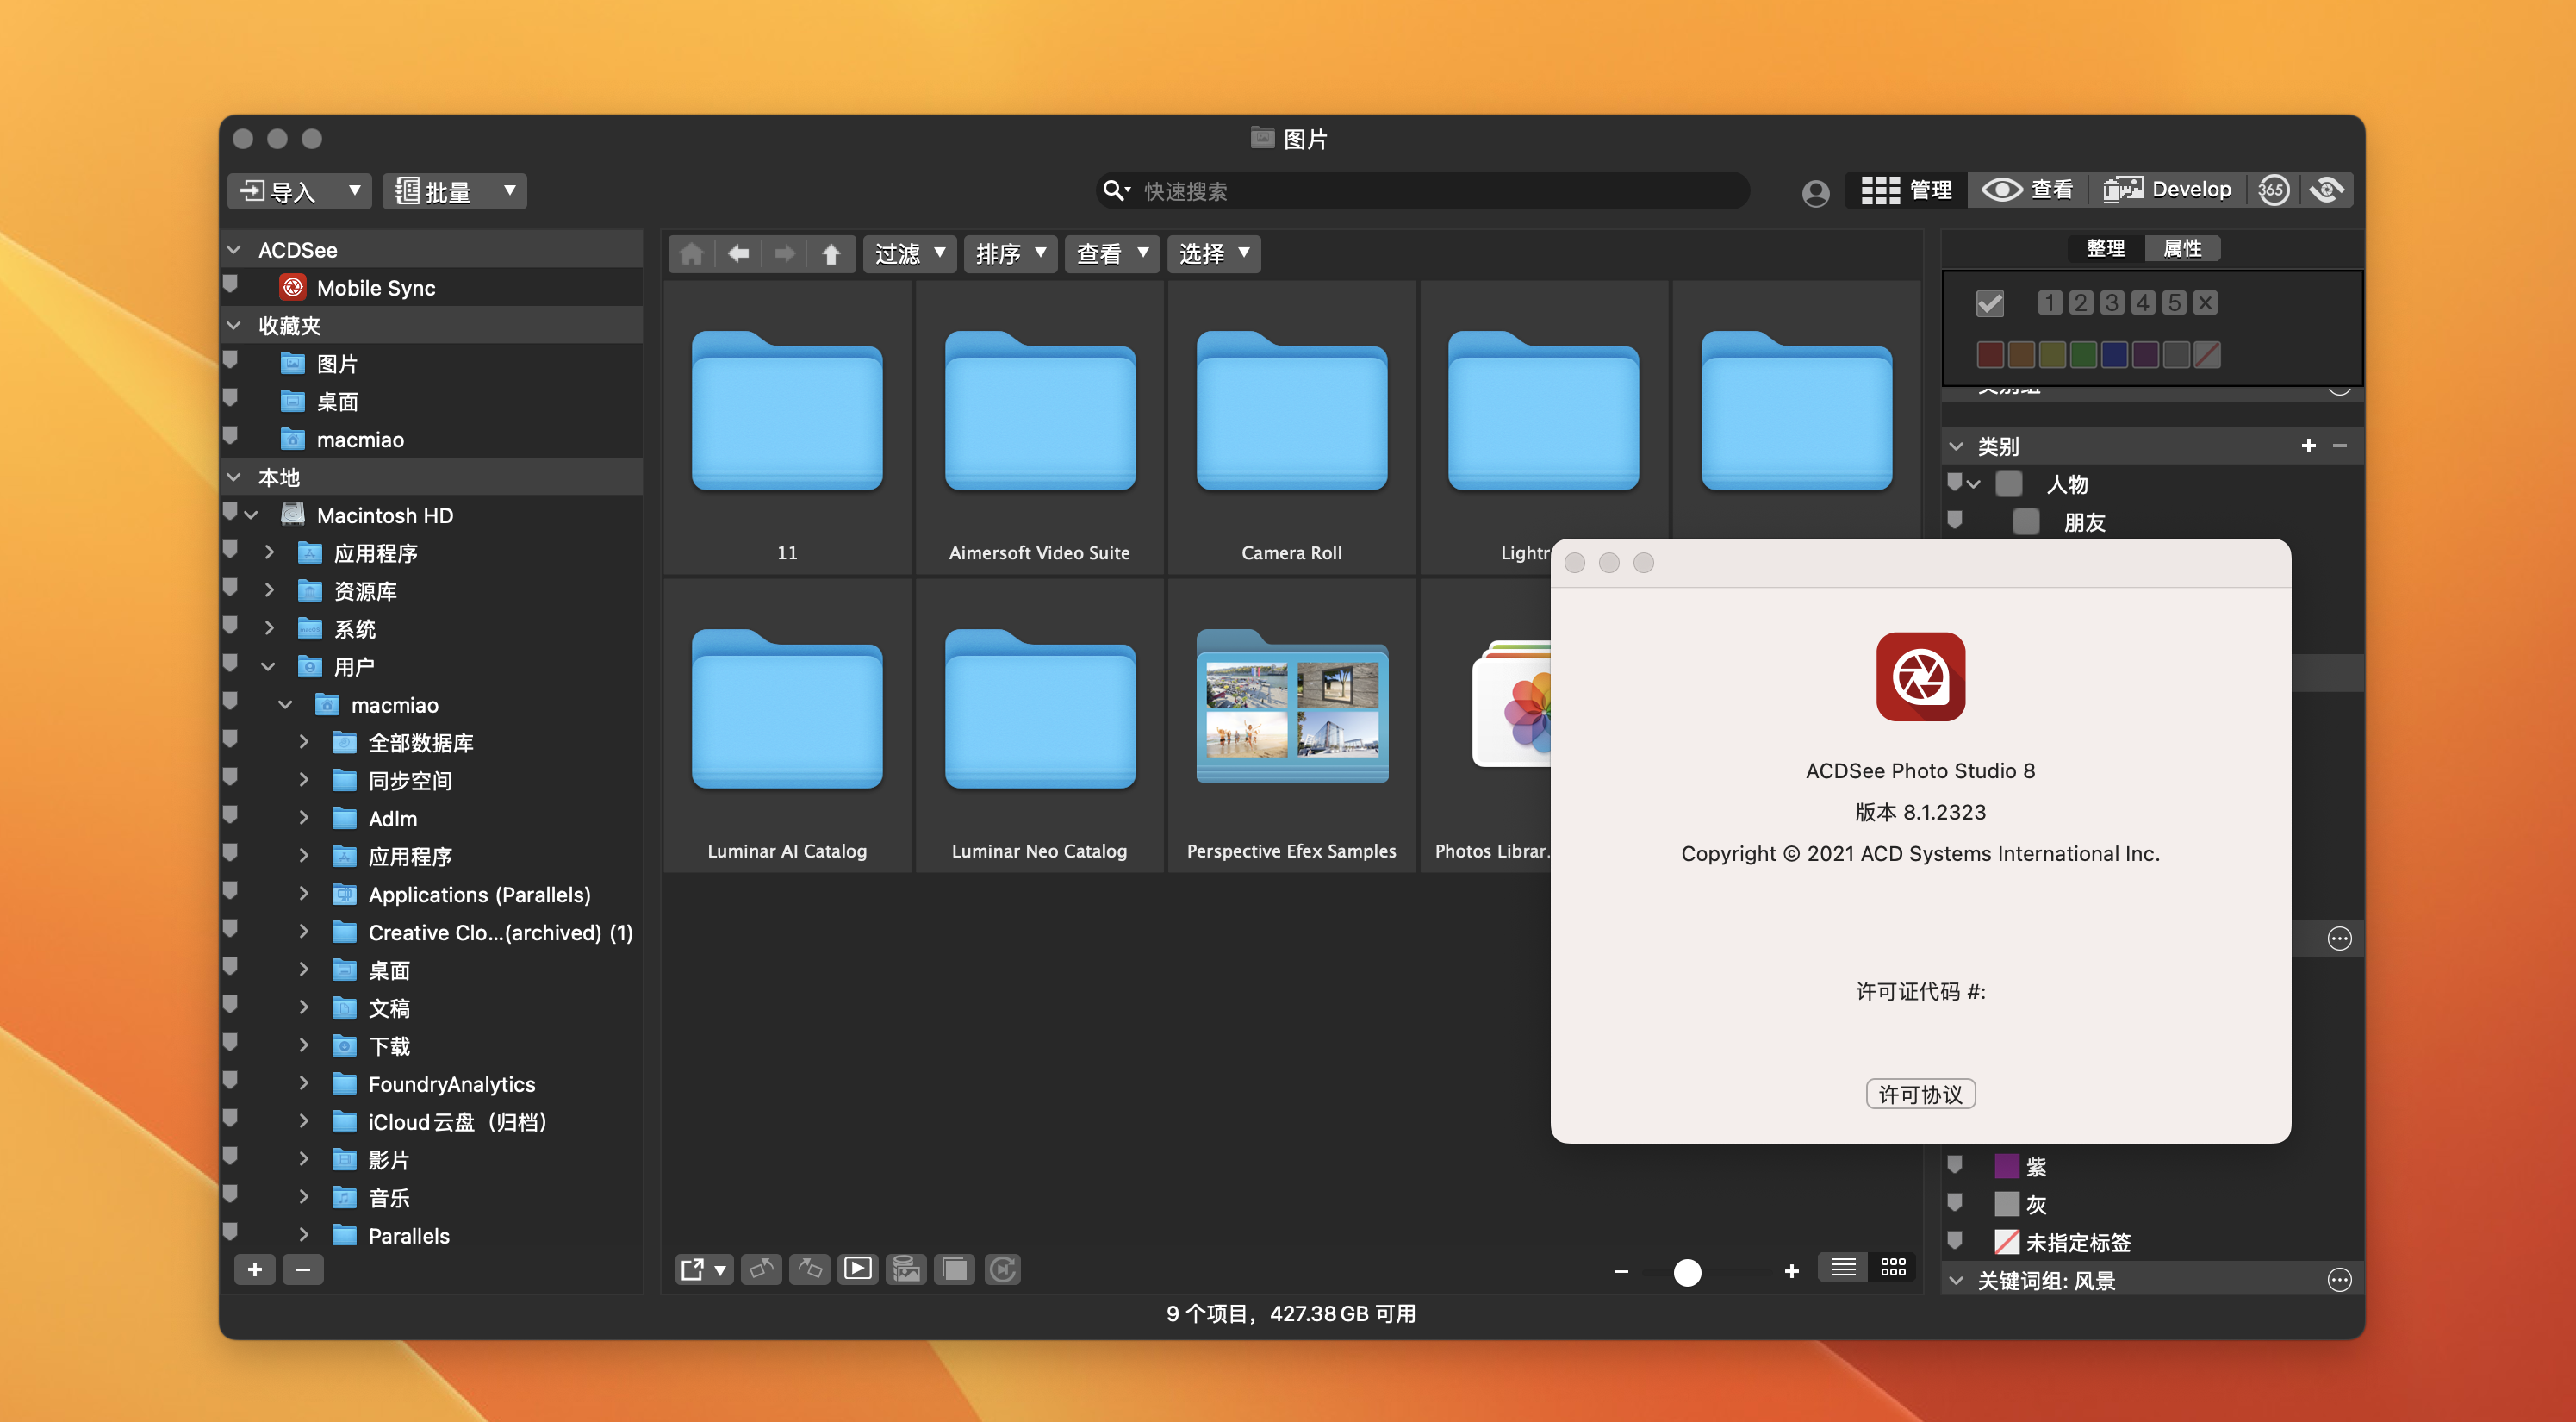Click the 许可协议 button
This screenshot has height=1422, width=2576.
pos(1920,1094)
